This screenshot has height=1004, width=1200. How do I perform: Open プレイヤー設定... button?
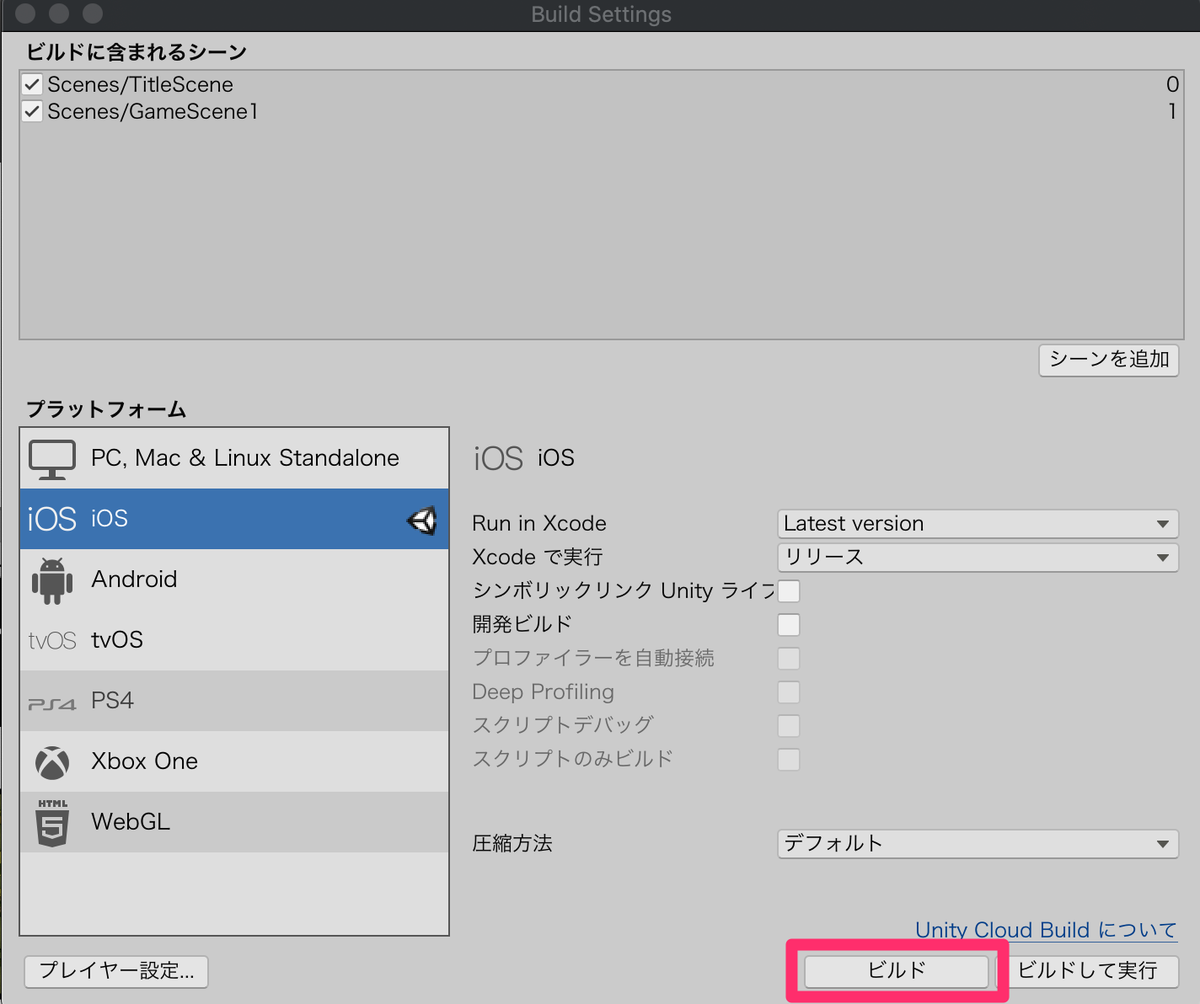(117, 970)
